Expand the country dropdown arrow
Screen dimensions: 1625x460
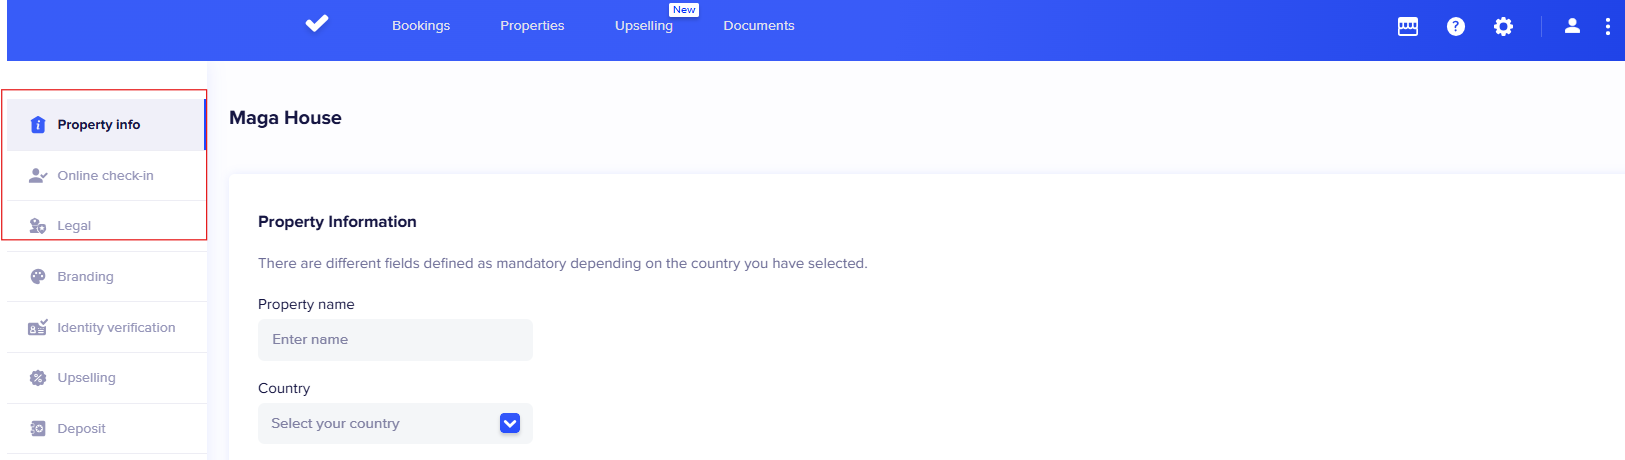coord(509,424)
